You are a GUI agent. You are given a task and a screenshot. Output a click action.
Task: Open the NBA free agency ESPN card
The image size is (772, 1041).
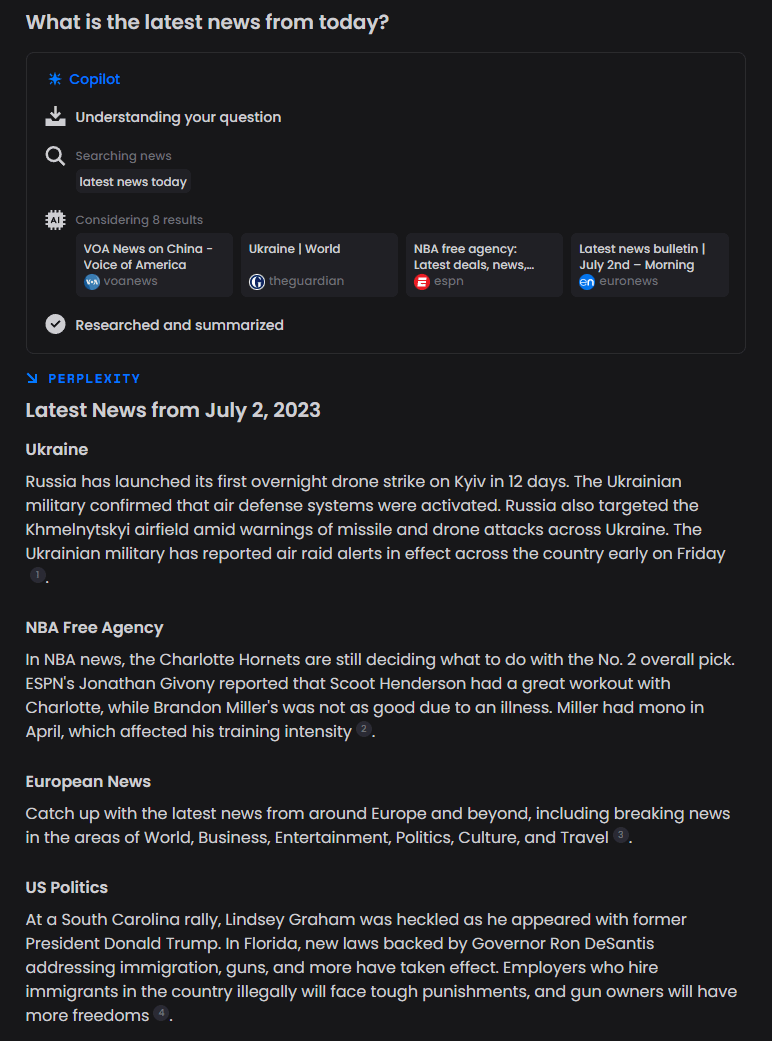click(484, 265)
